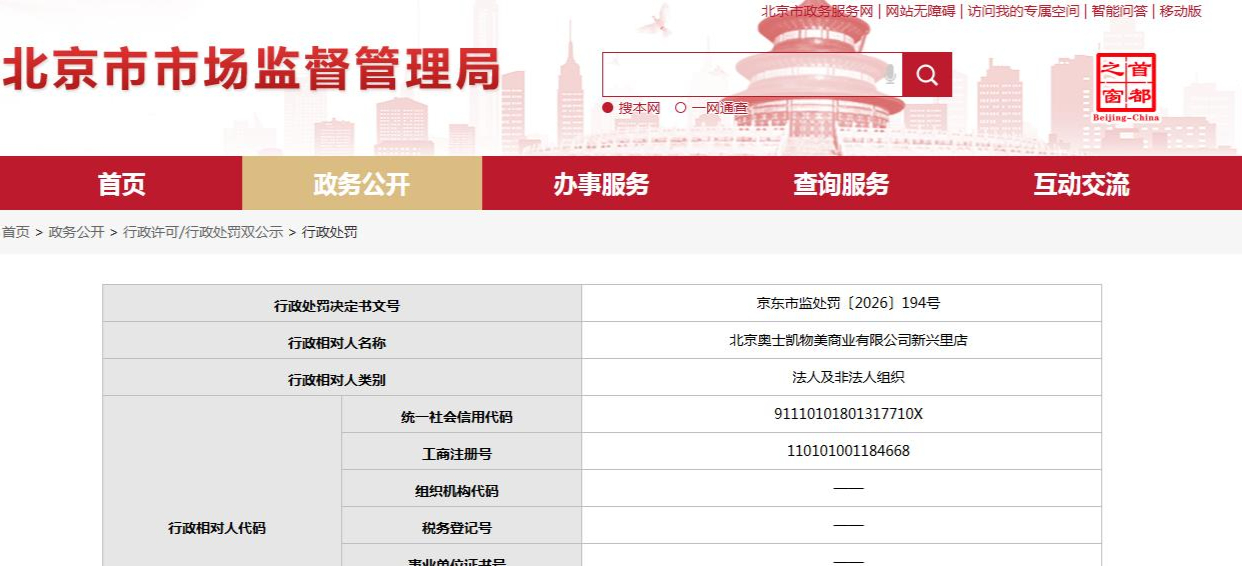
Task: Select the 行政相对人名称 header cell
Action: coord(342,341)
